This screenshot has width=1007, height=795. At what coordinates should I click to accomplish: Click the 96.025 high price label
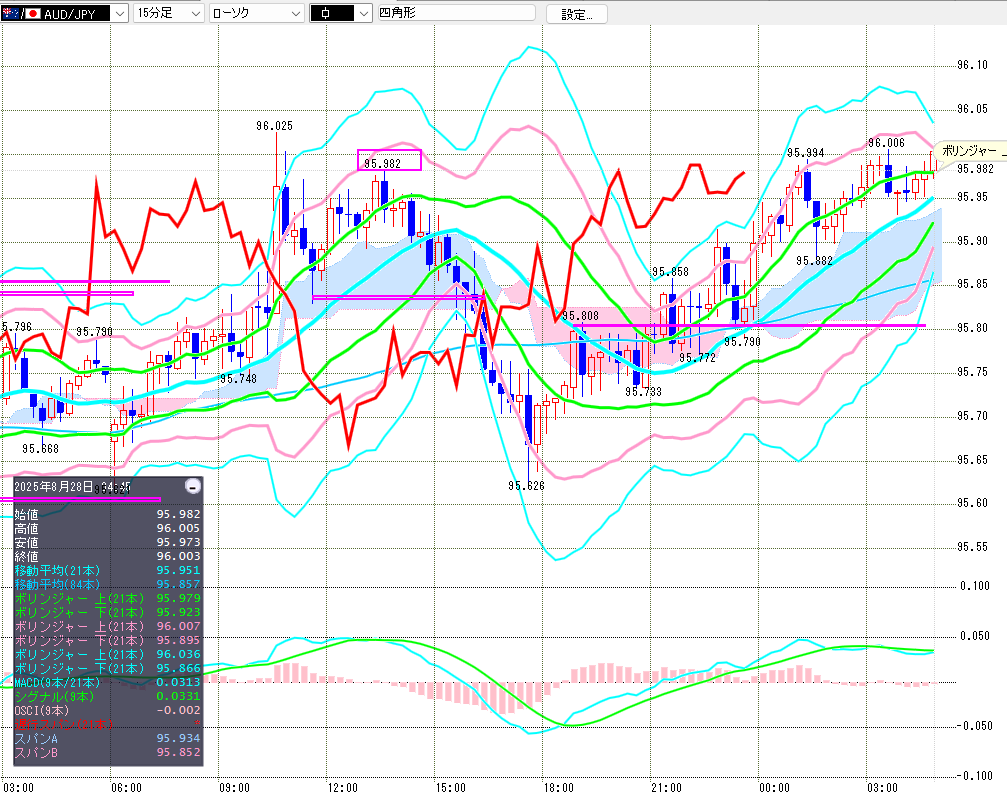274,126
